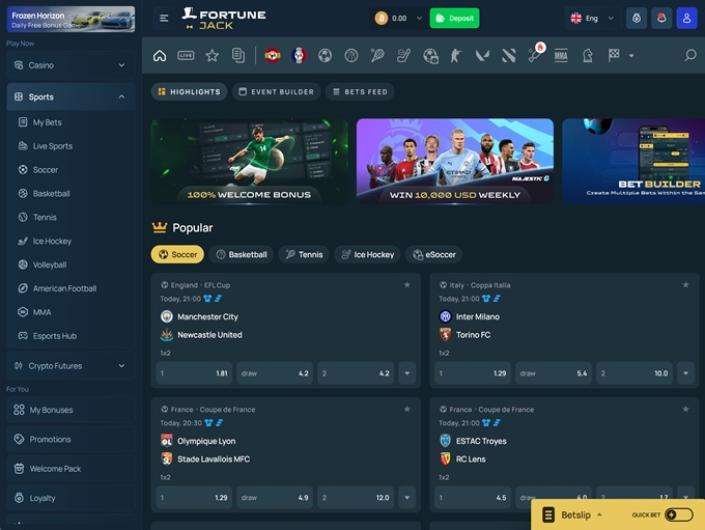Viewport: 705px width, 530px height.
Task: Open Live Sports in the sidebar
Action: [x=52, y=146]
